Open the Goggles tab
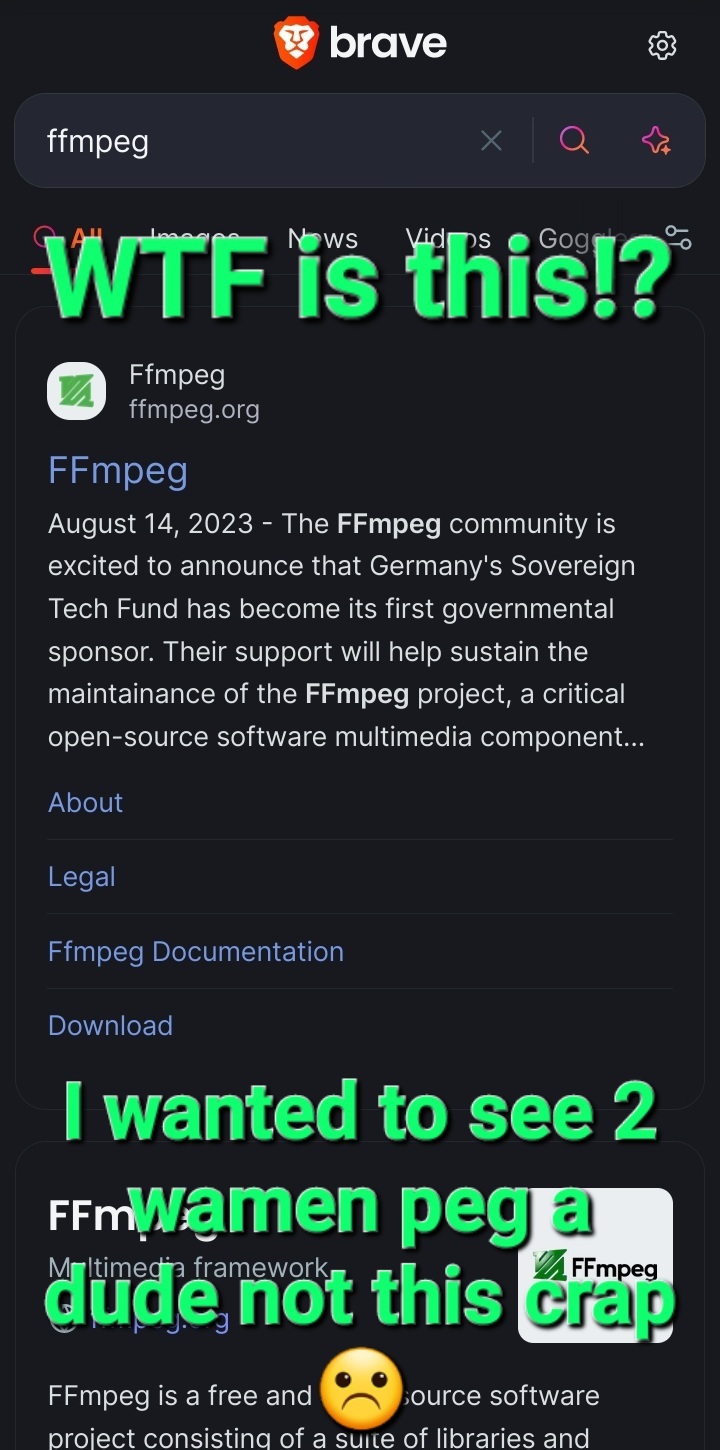The width and height of the screenshot is (720, 1450). [x=582, y=238]
